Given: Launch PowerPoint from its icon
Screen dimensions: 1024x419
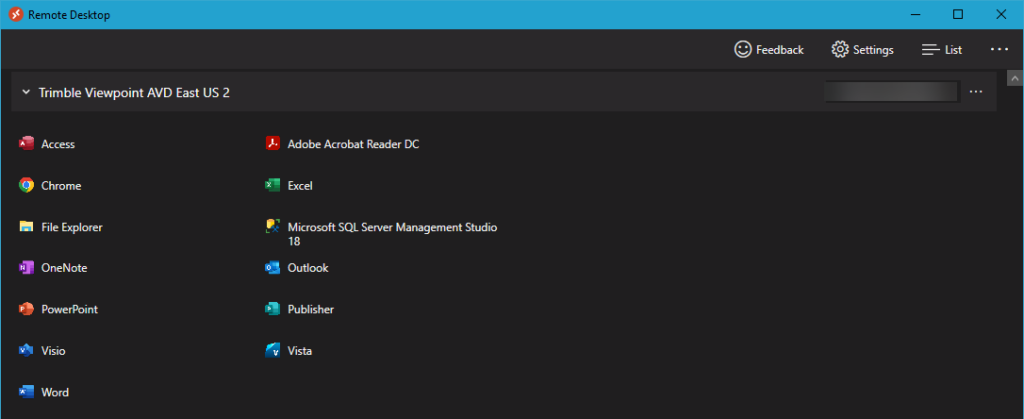Looking at the screenshot, I should [x=26, y=309].
